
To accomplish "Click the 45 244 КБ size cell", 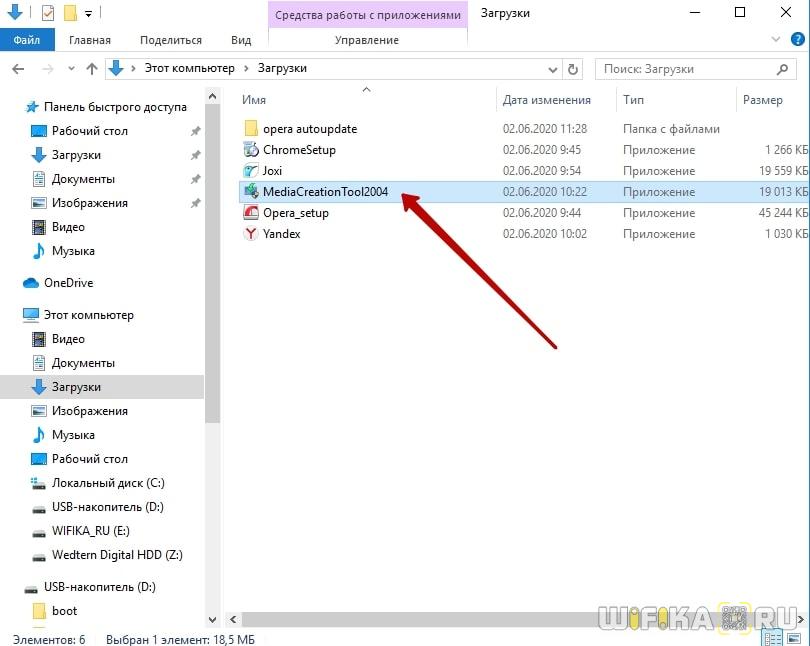I will pos(783,213).
